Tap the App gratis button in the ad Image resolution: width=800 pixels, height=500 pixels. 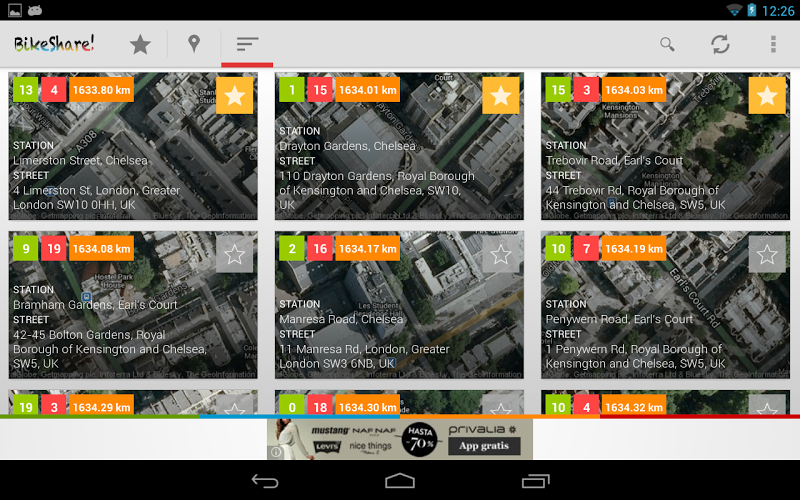(484, 445)
